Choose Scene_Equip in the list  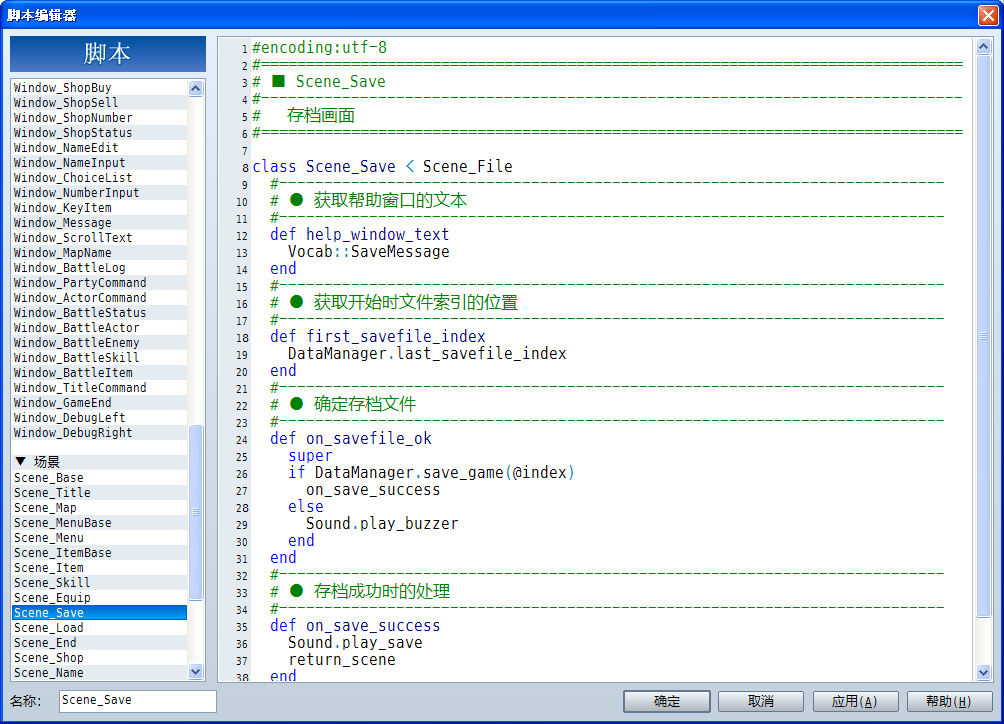point(99,598)
